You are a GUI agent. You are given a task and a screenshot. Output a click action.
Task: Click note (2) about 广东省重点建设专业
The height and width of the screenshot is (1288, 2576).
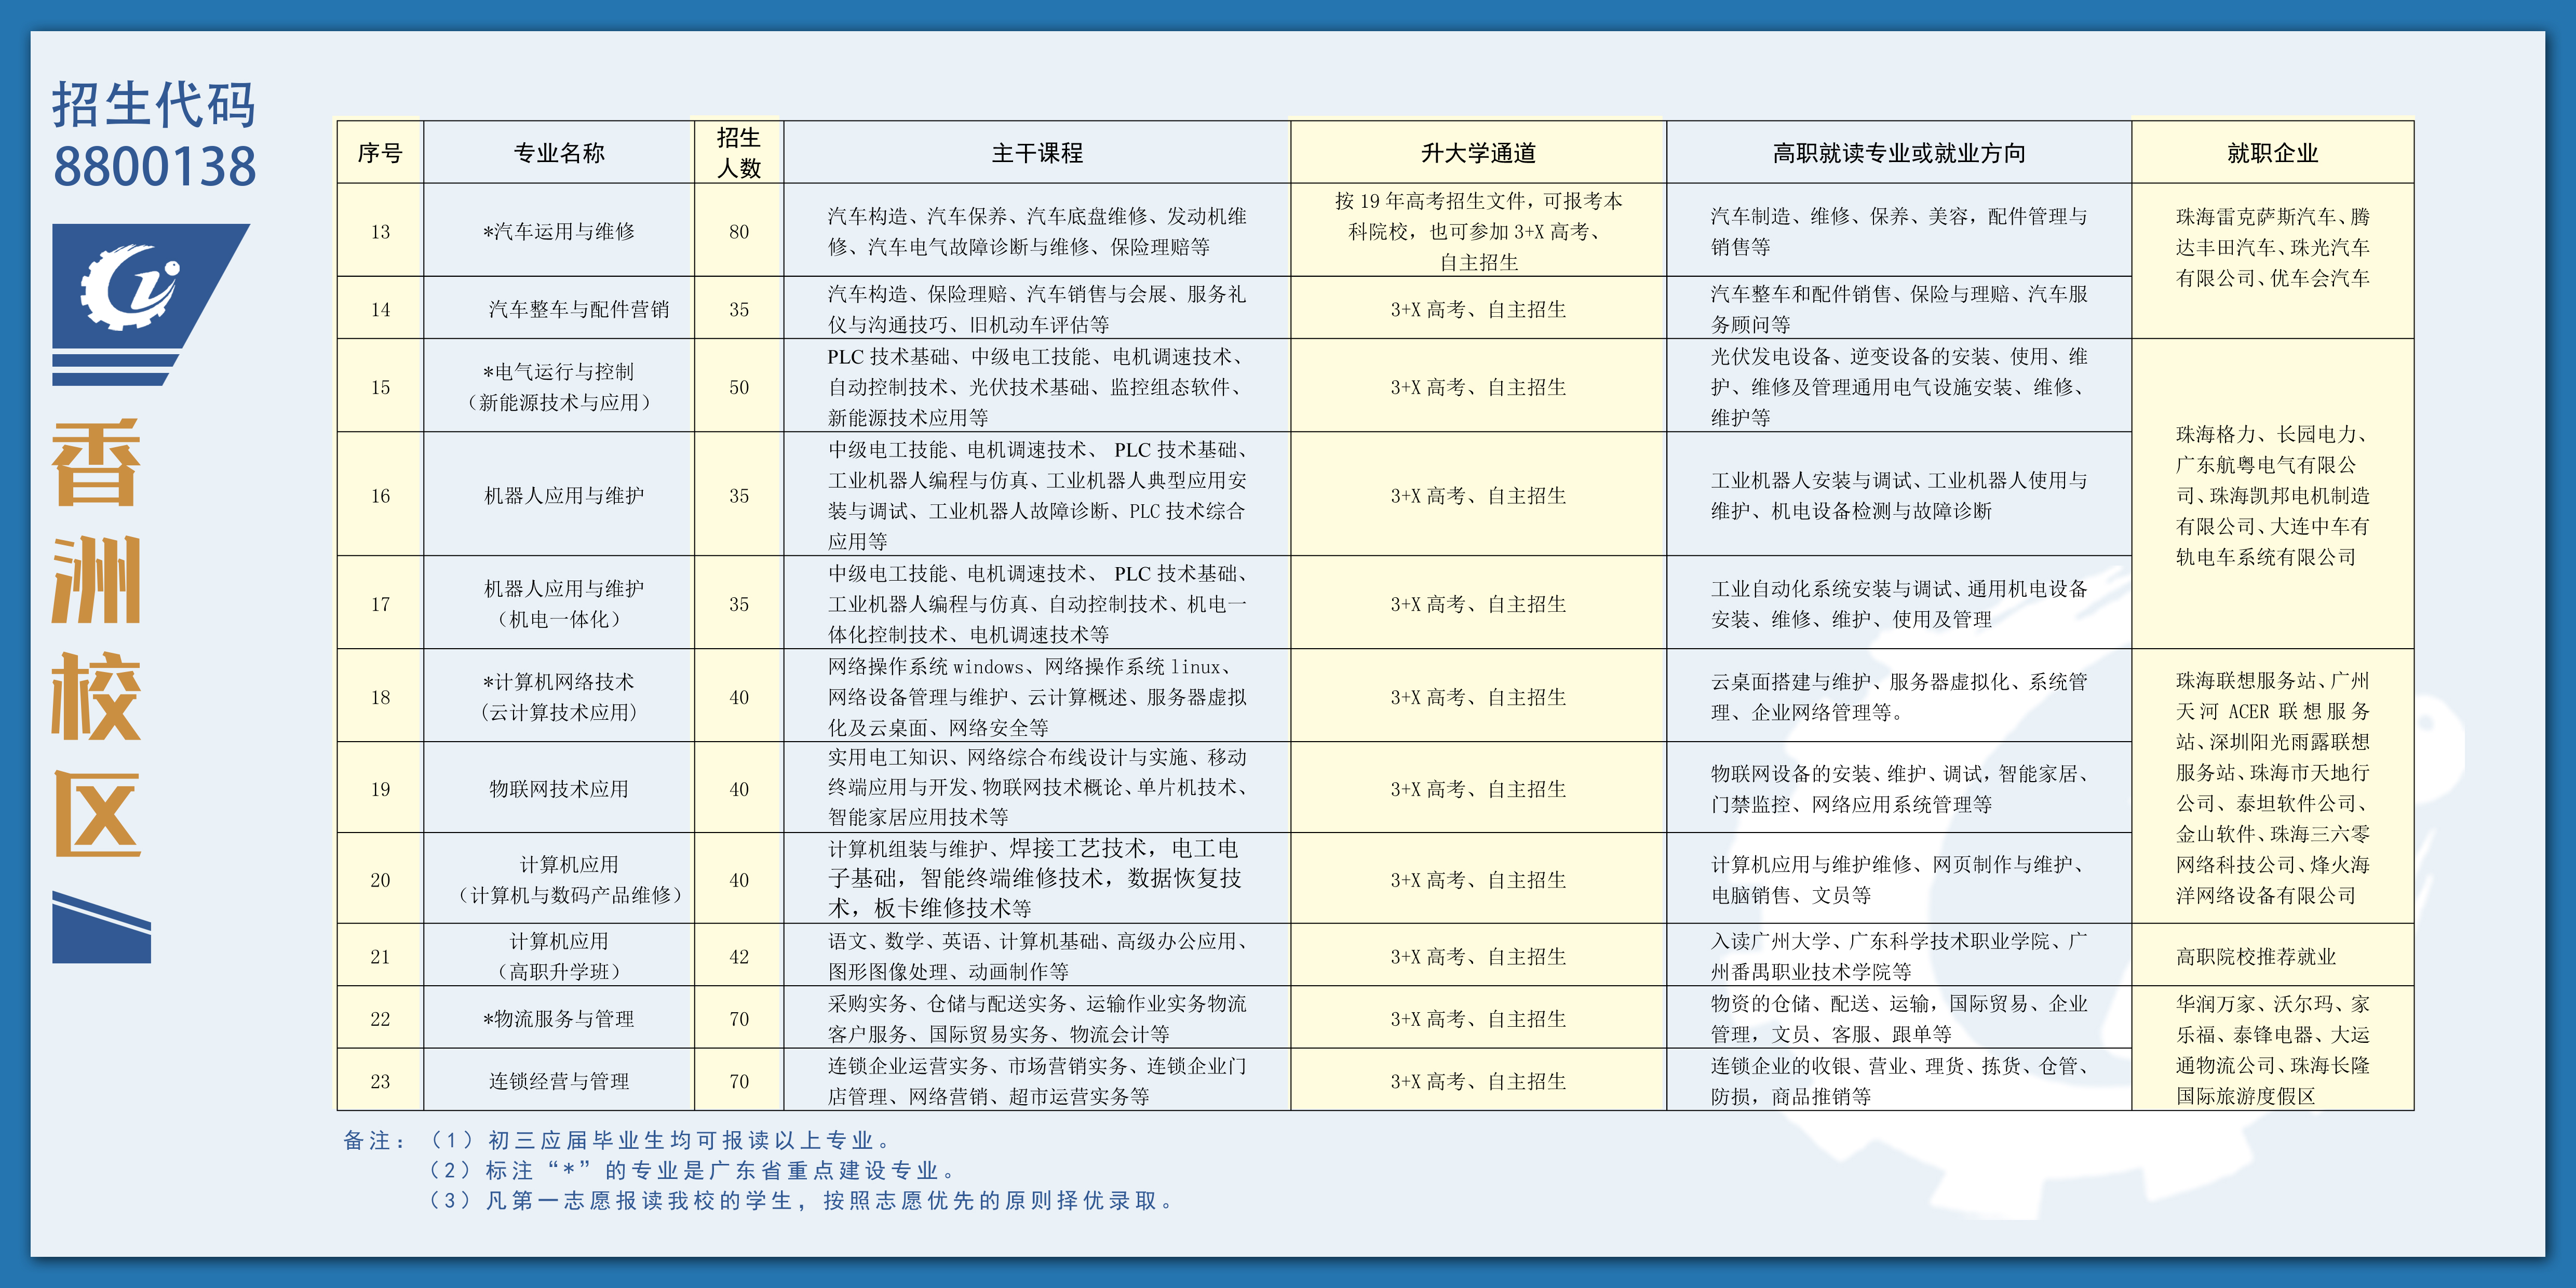click(x=693, y=1170)
